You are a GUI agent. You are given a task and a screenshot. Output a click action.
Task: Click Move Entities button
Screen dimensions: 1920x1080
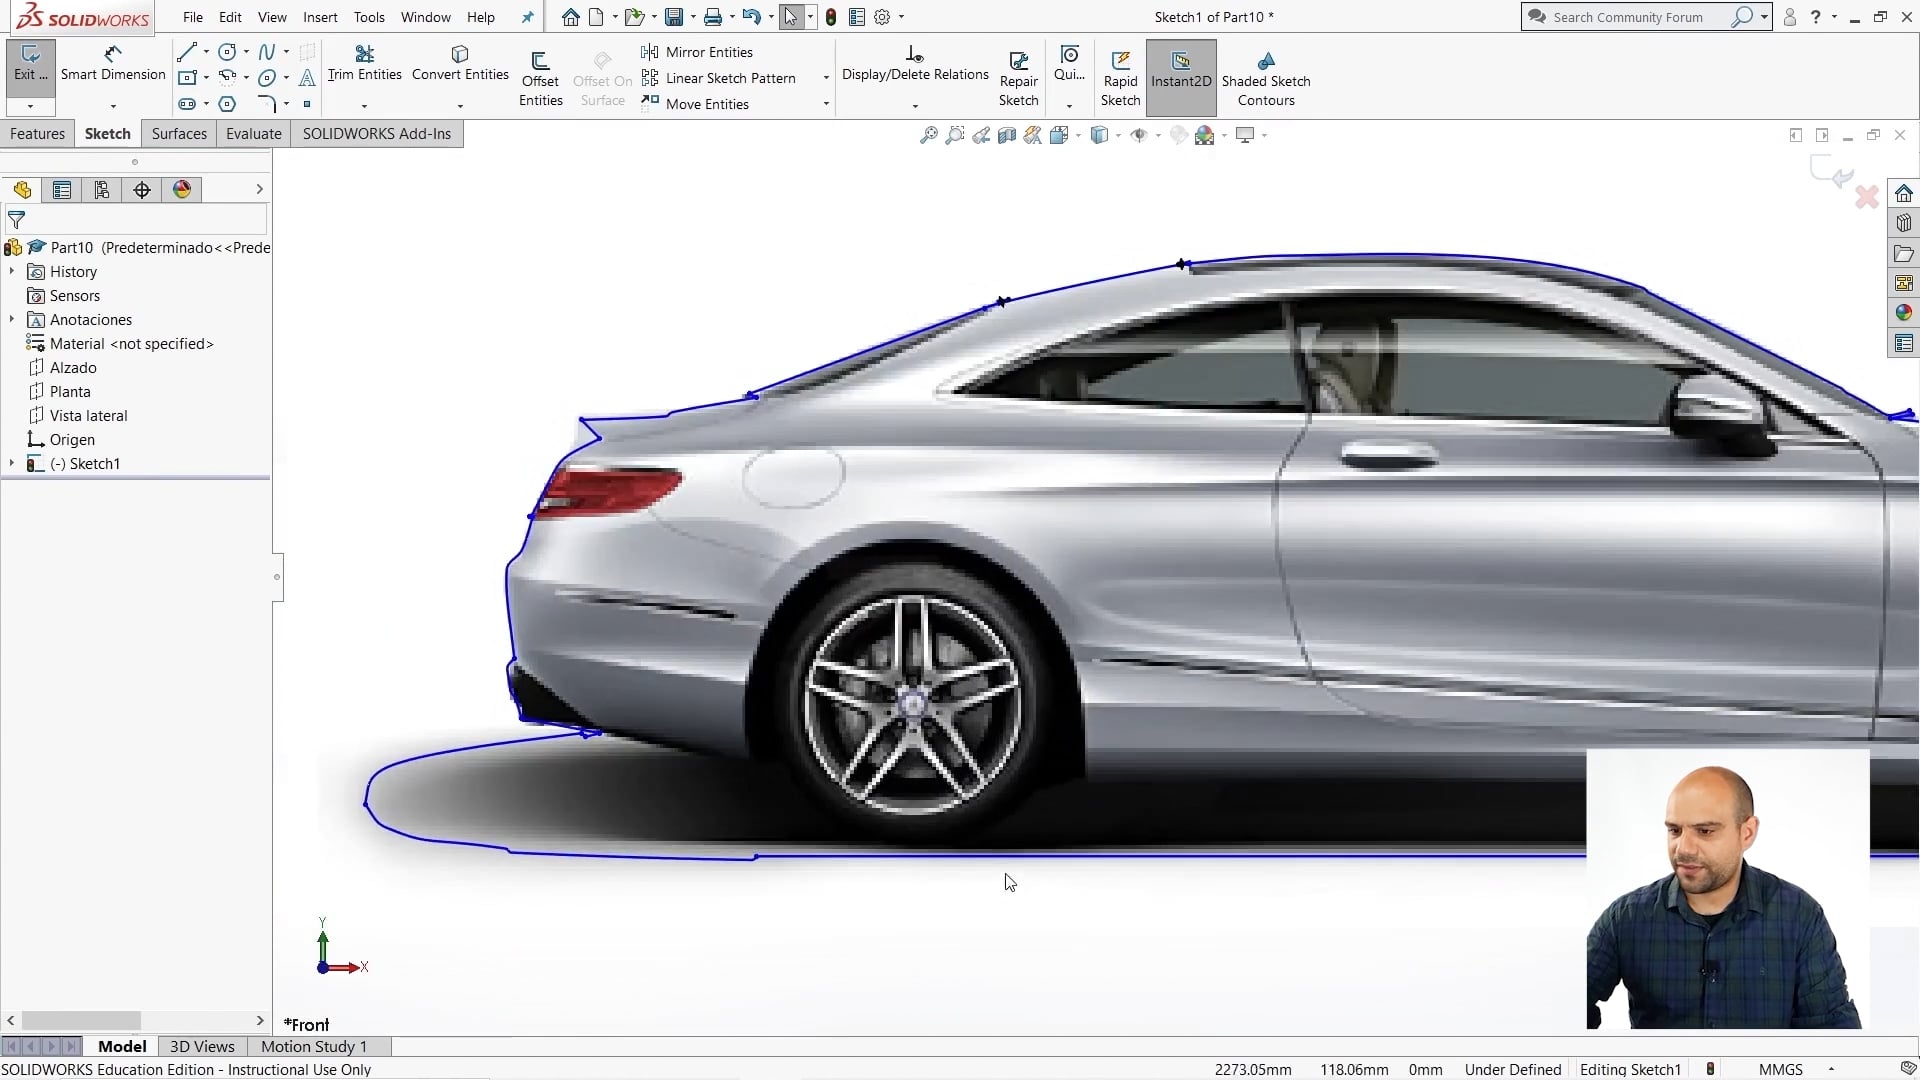coord(696,104)
